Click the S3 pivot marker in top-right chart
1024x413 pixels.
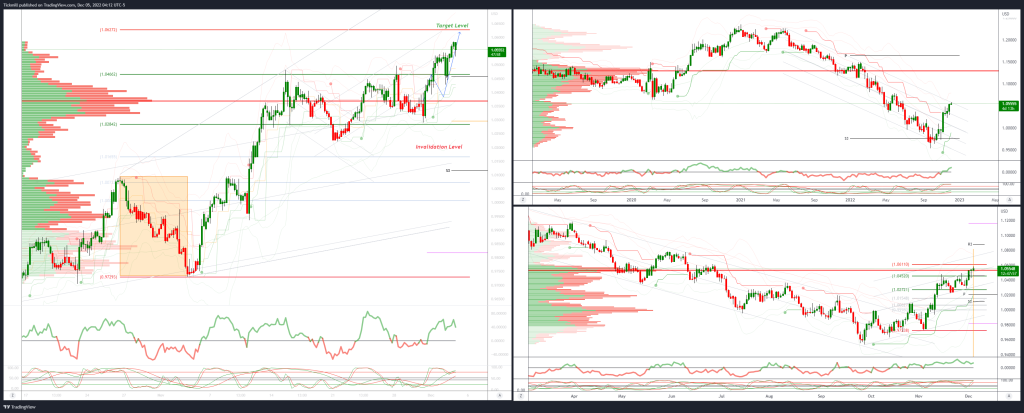(847, 138)
